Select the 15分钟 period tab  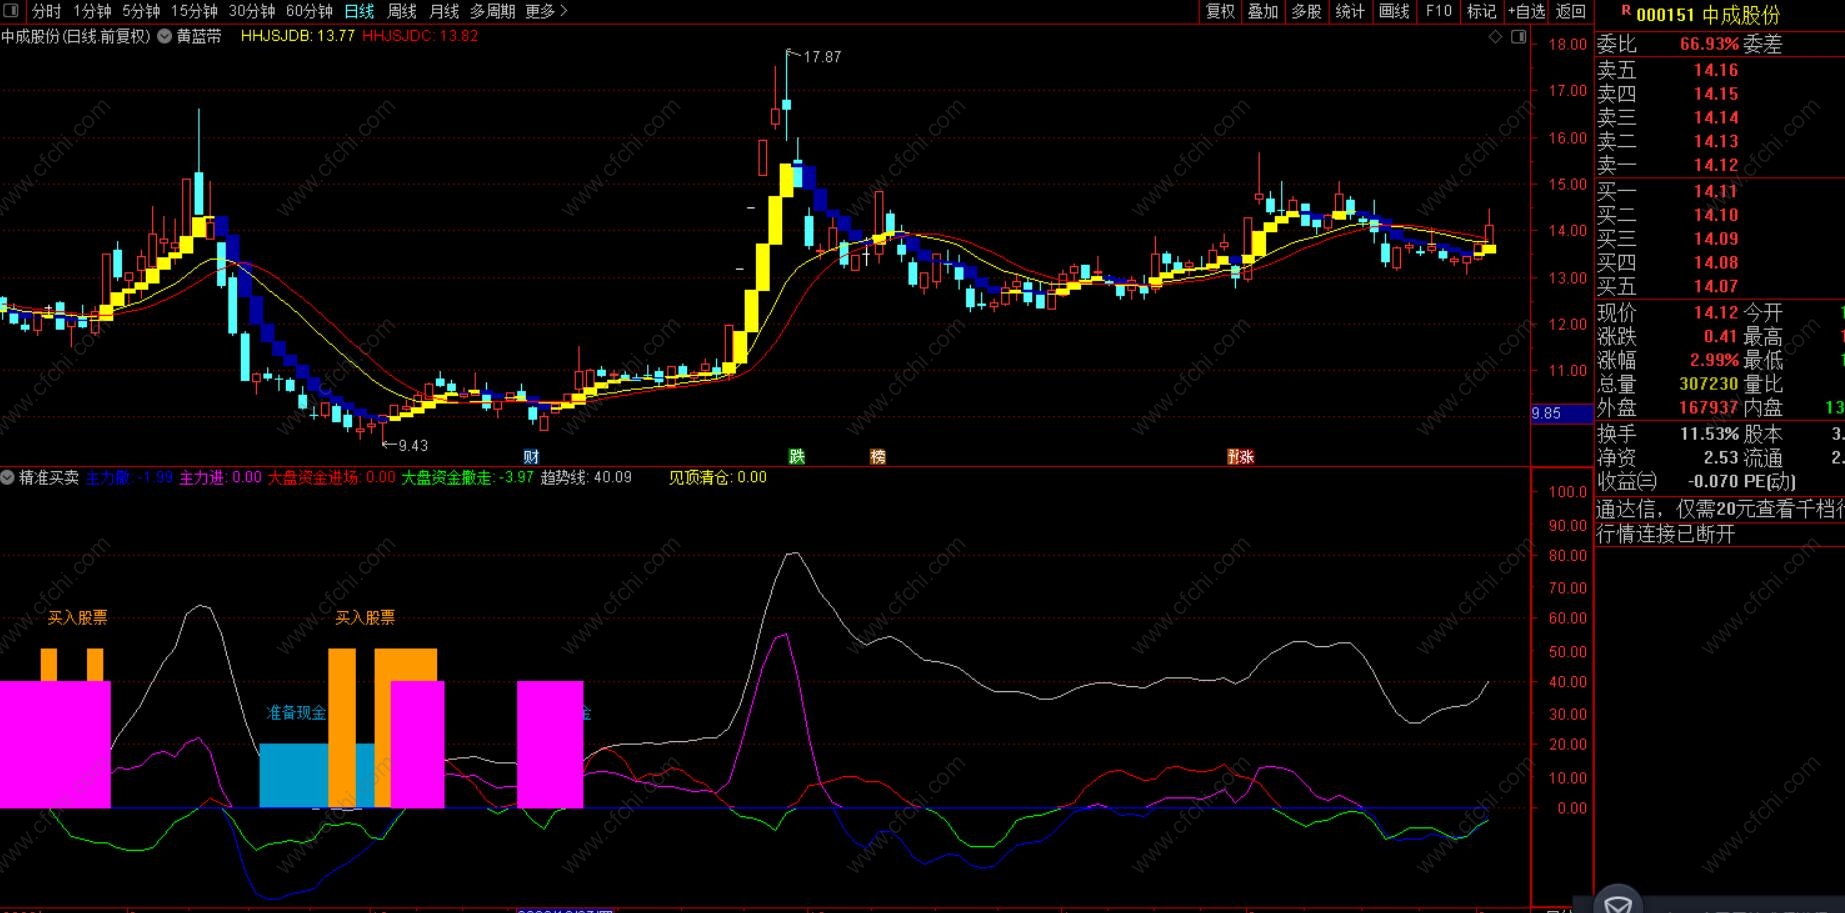194,11
